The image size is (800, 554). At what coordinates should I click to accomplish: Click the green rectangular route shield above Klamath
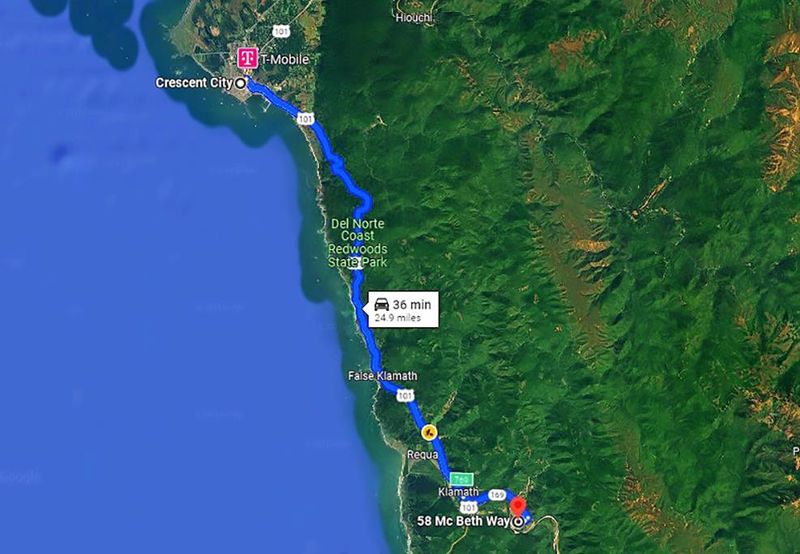(461, 479)
